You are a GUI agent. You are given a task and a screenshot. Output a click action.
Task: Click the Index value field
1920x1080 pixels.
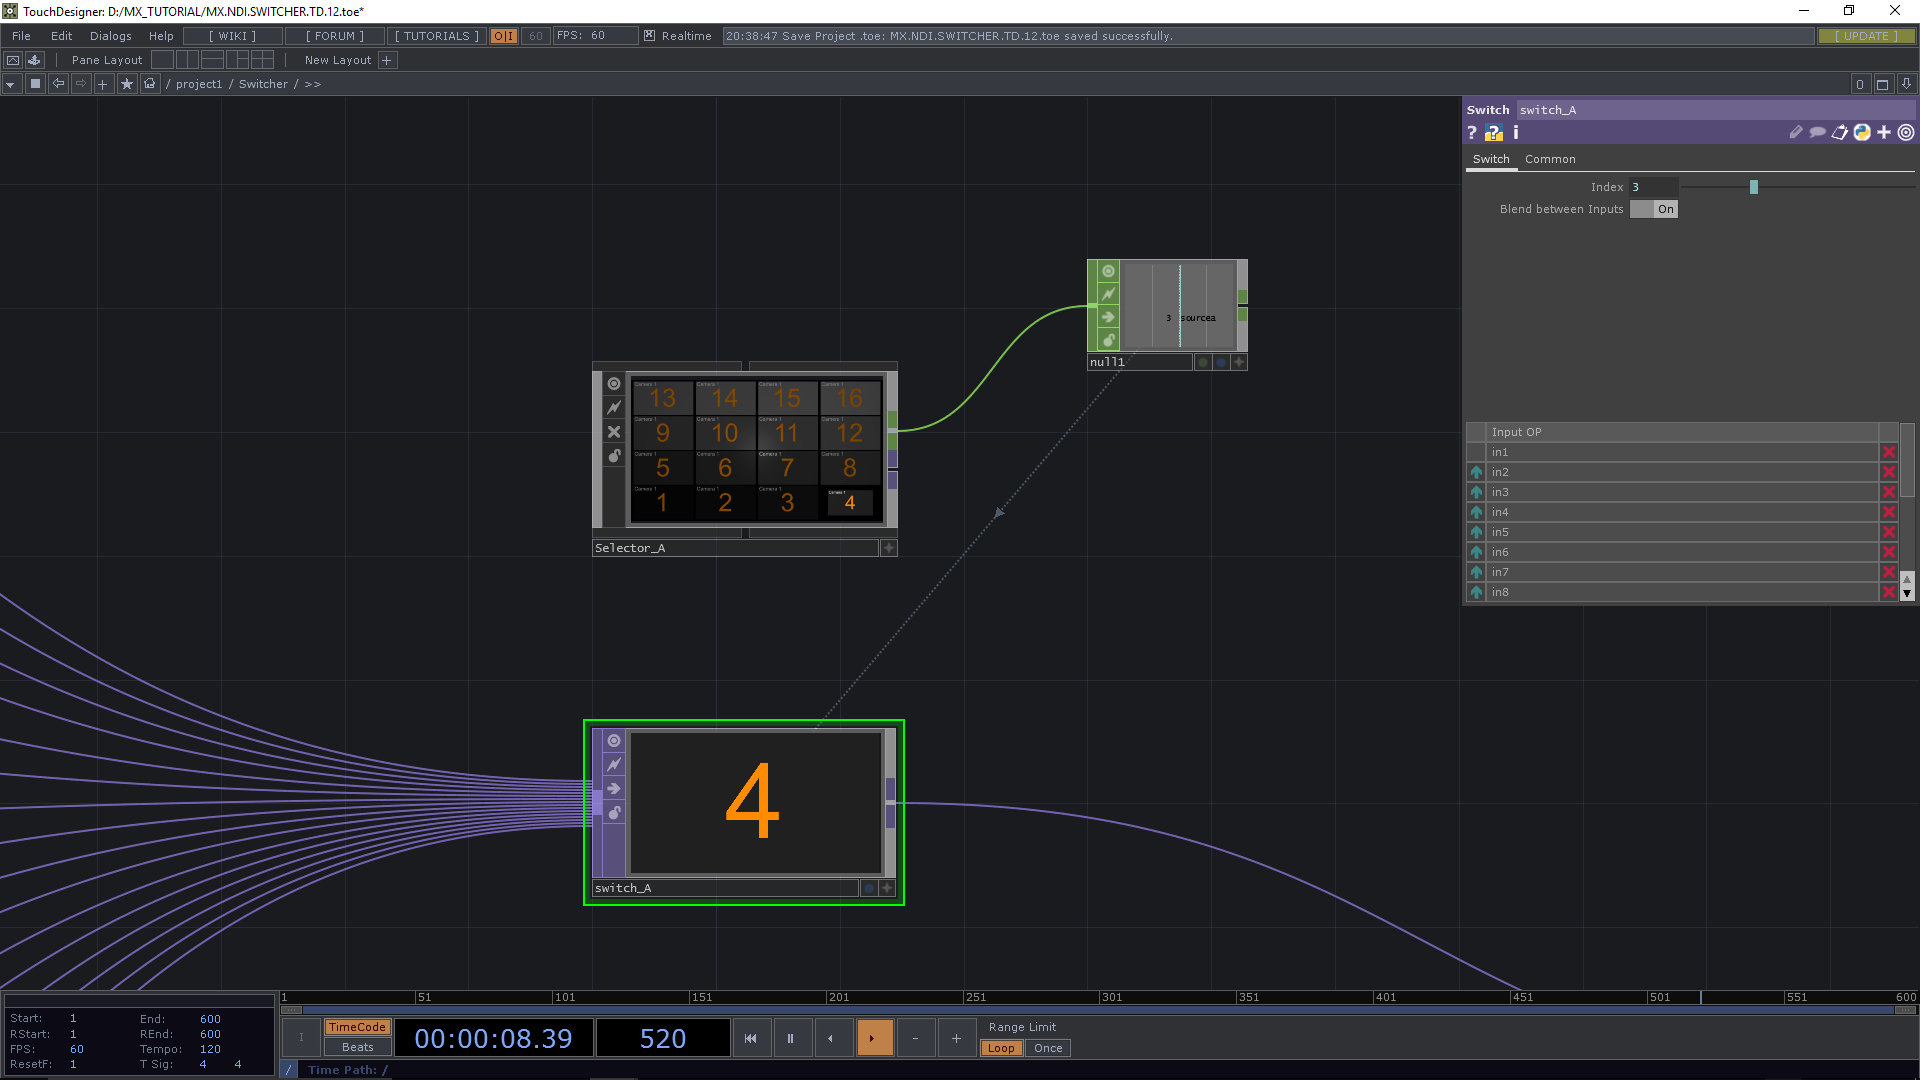tap(1654, 187)
